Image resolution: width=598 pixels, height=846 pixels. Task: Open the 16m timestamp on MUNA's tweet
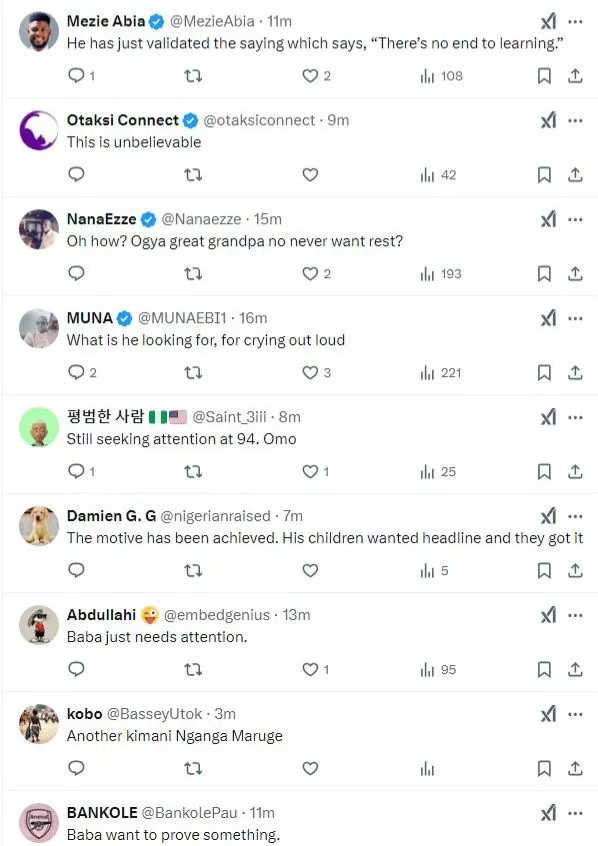tap(253, 318)
